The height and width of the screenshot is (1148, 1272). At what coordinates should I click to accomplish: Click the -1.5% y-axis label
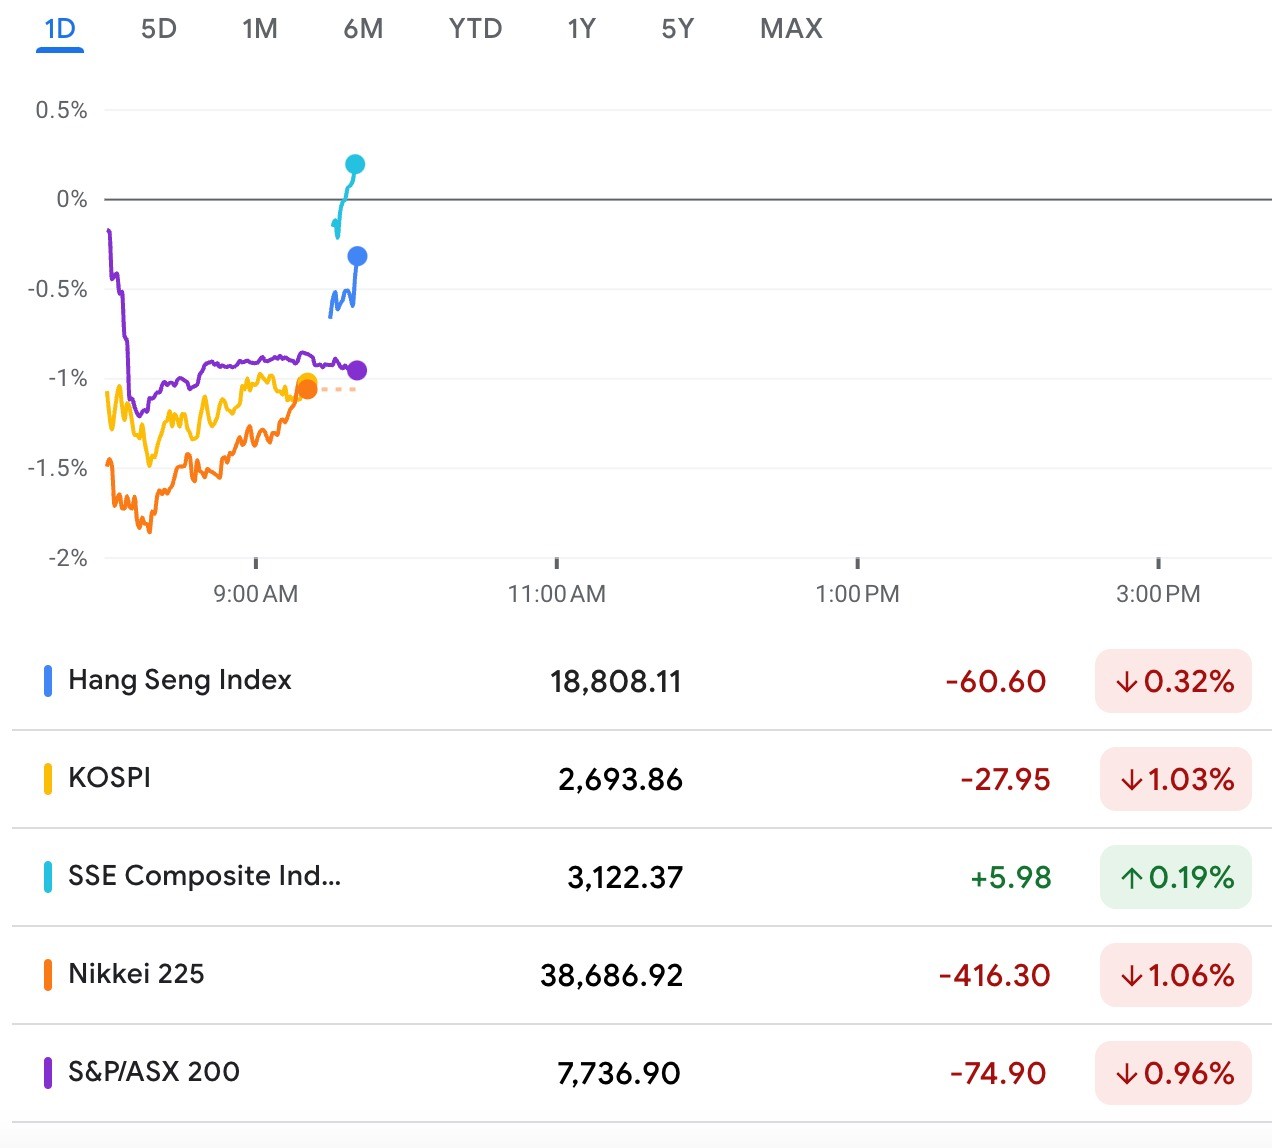pos(58,468)
